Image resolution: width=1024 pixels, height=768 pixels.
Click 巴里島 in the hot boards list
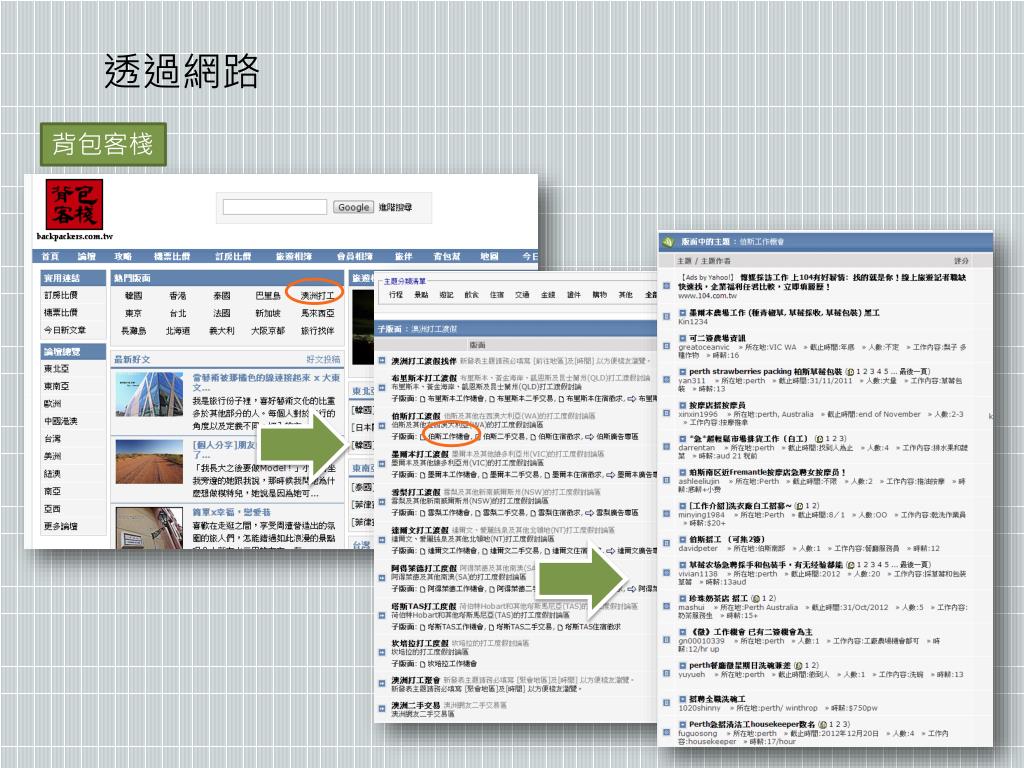point(268,295)
